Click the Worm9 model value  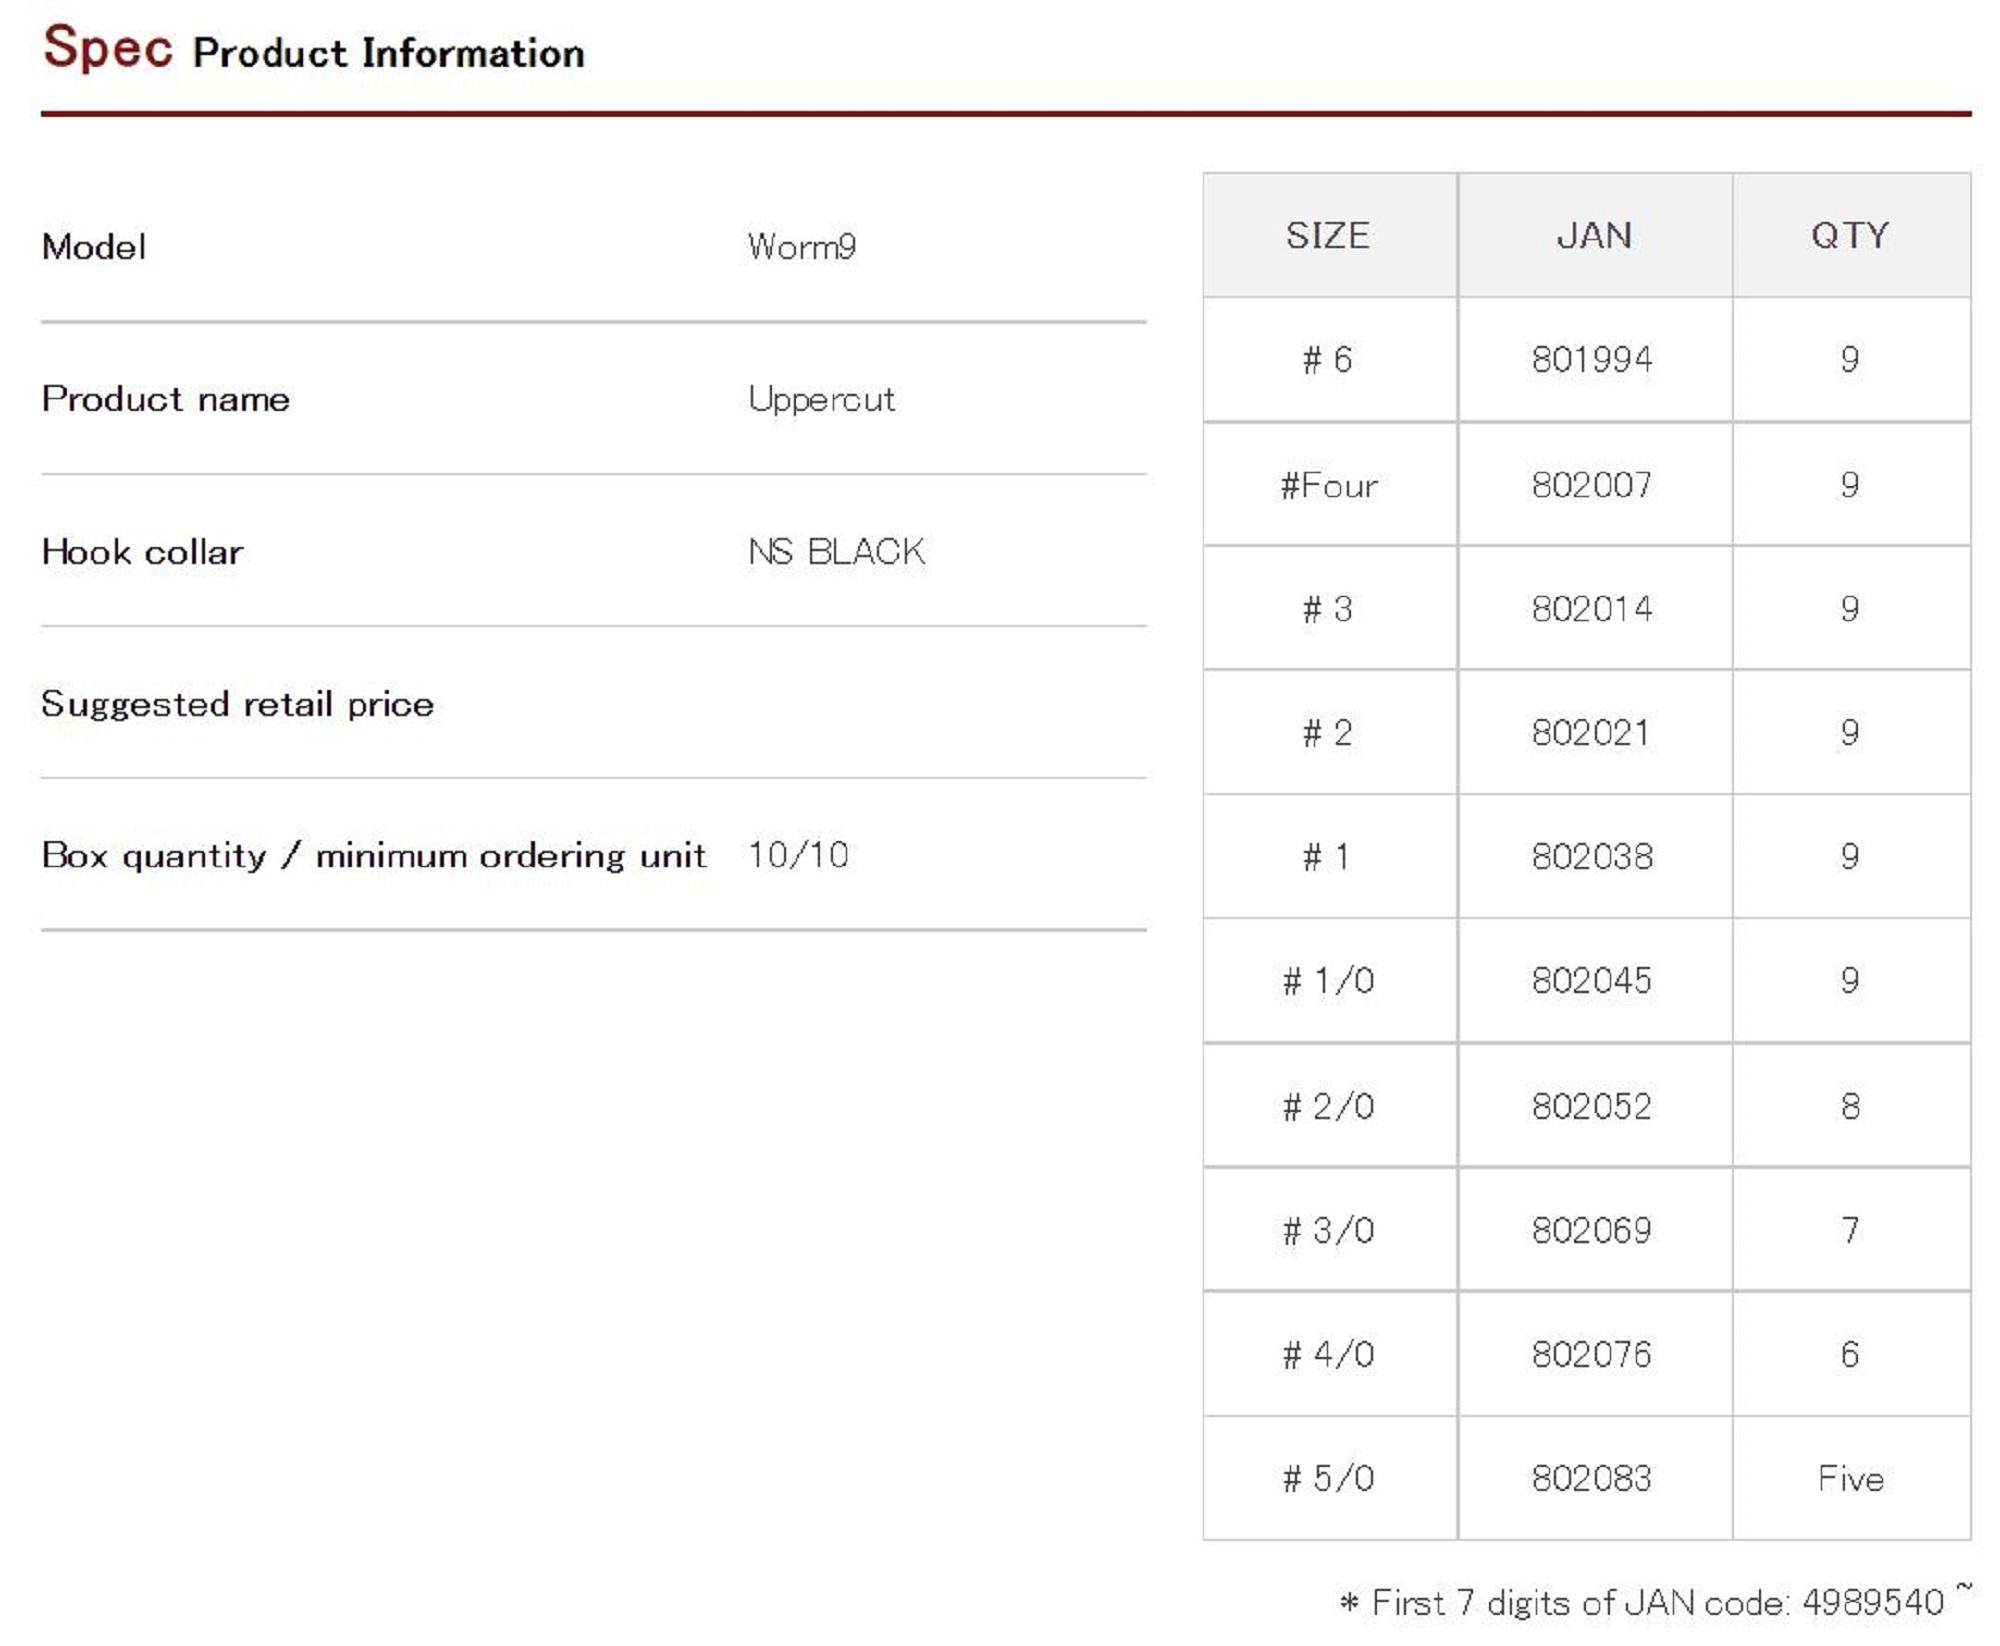pyautogui.click(x=801, y=247)
